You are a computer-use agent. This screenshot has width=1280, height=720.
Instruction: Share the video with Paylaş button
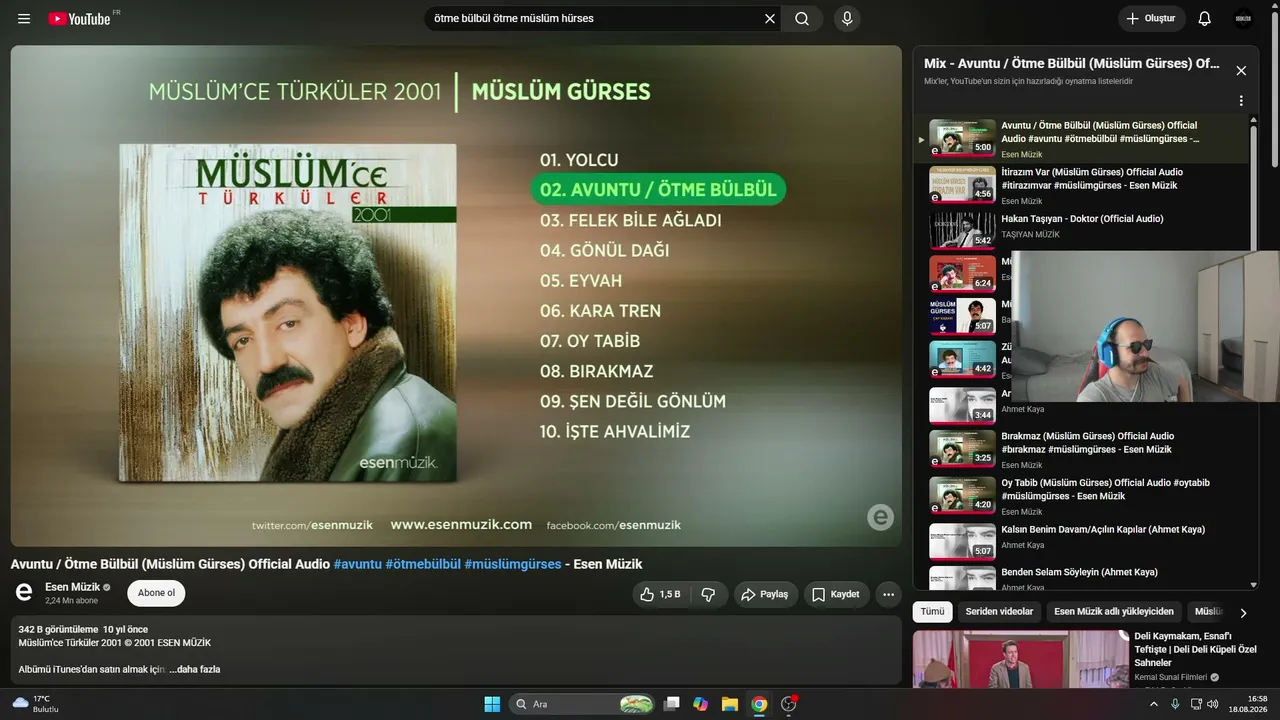coord(766,594)
